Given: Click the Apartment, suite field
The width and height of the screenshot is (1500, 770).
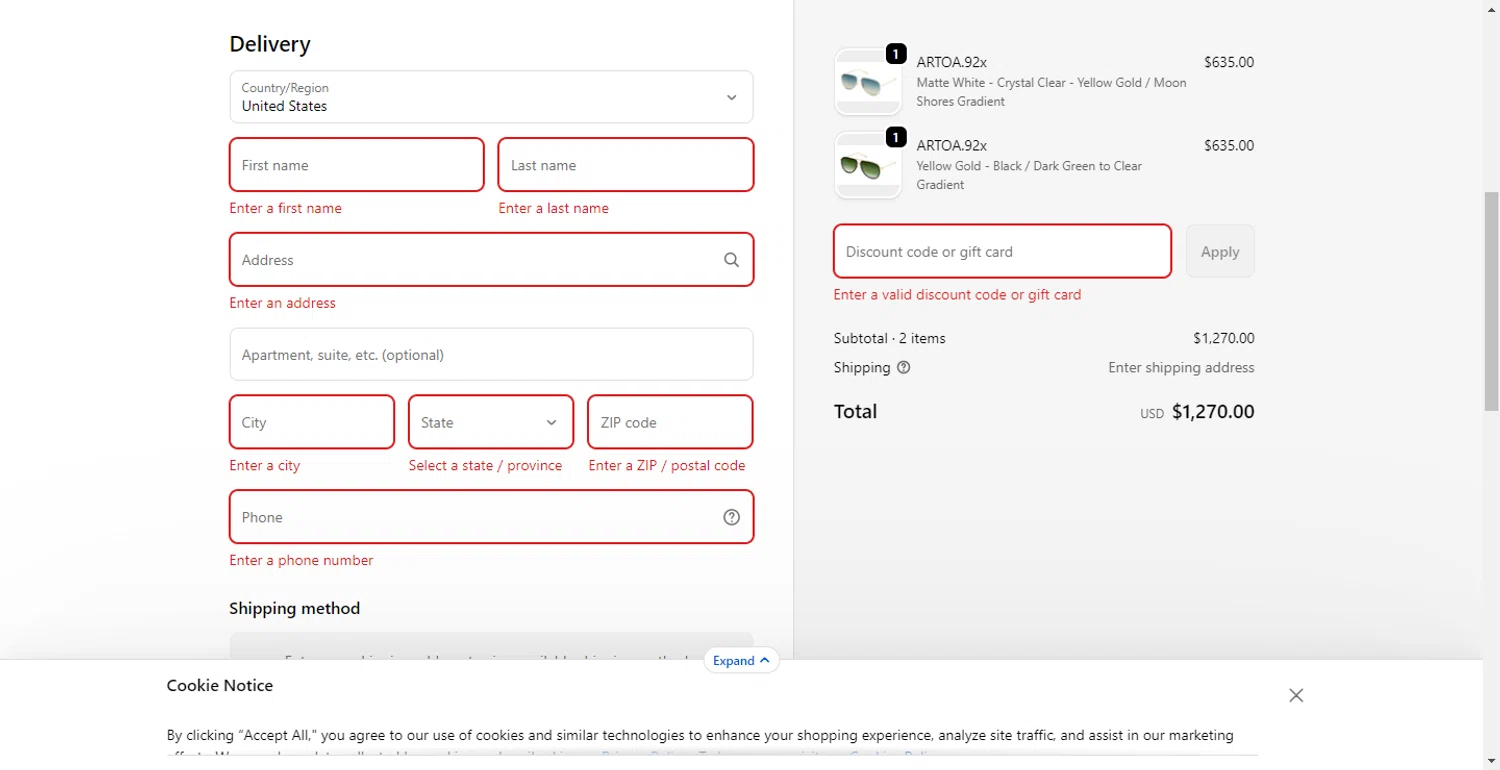Looking at the screenshot, I should tap(491, 354).
